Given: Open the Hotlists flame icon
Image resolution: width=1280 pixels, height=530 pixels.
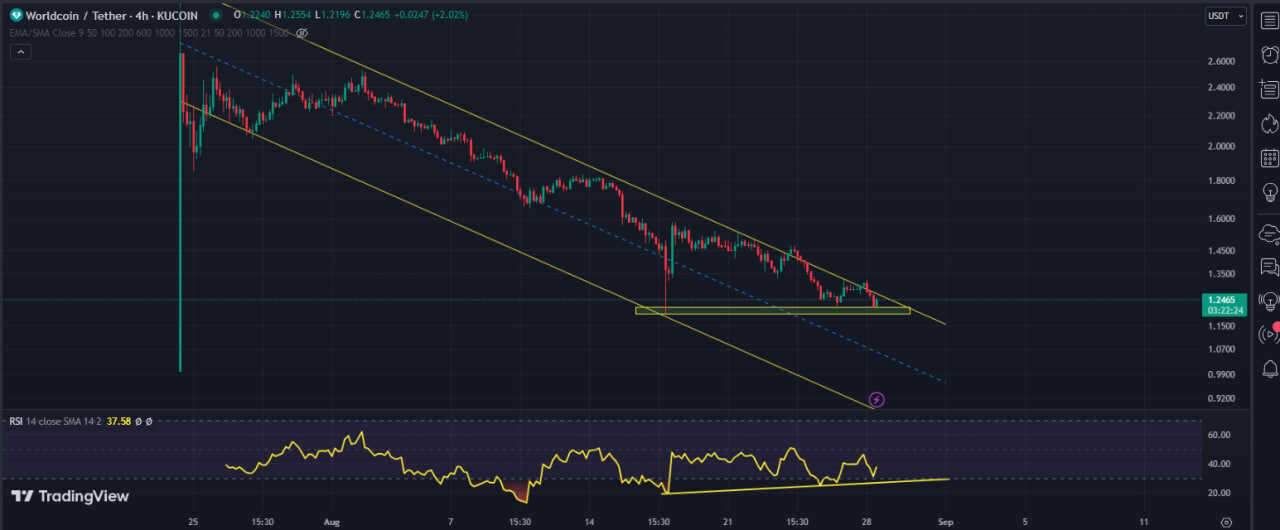Looking at the screenshot, I should [1269, 122].
